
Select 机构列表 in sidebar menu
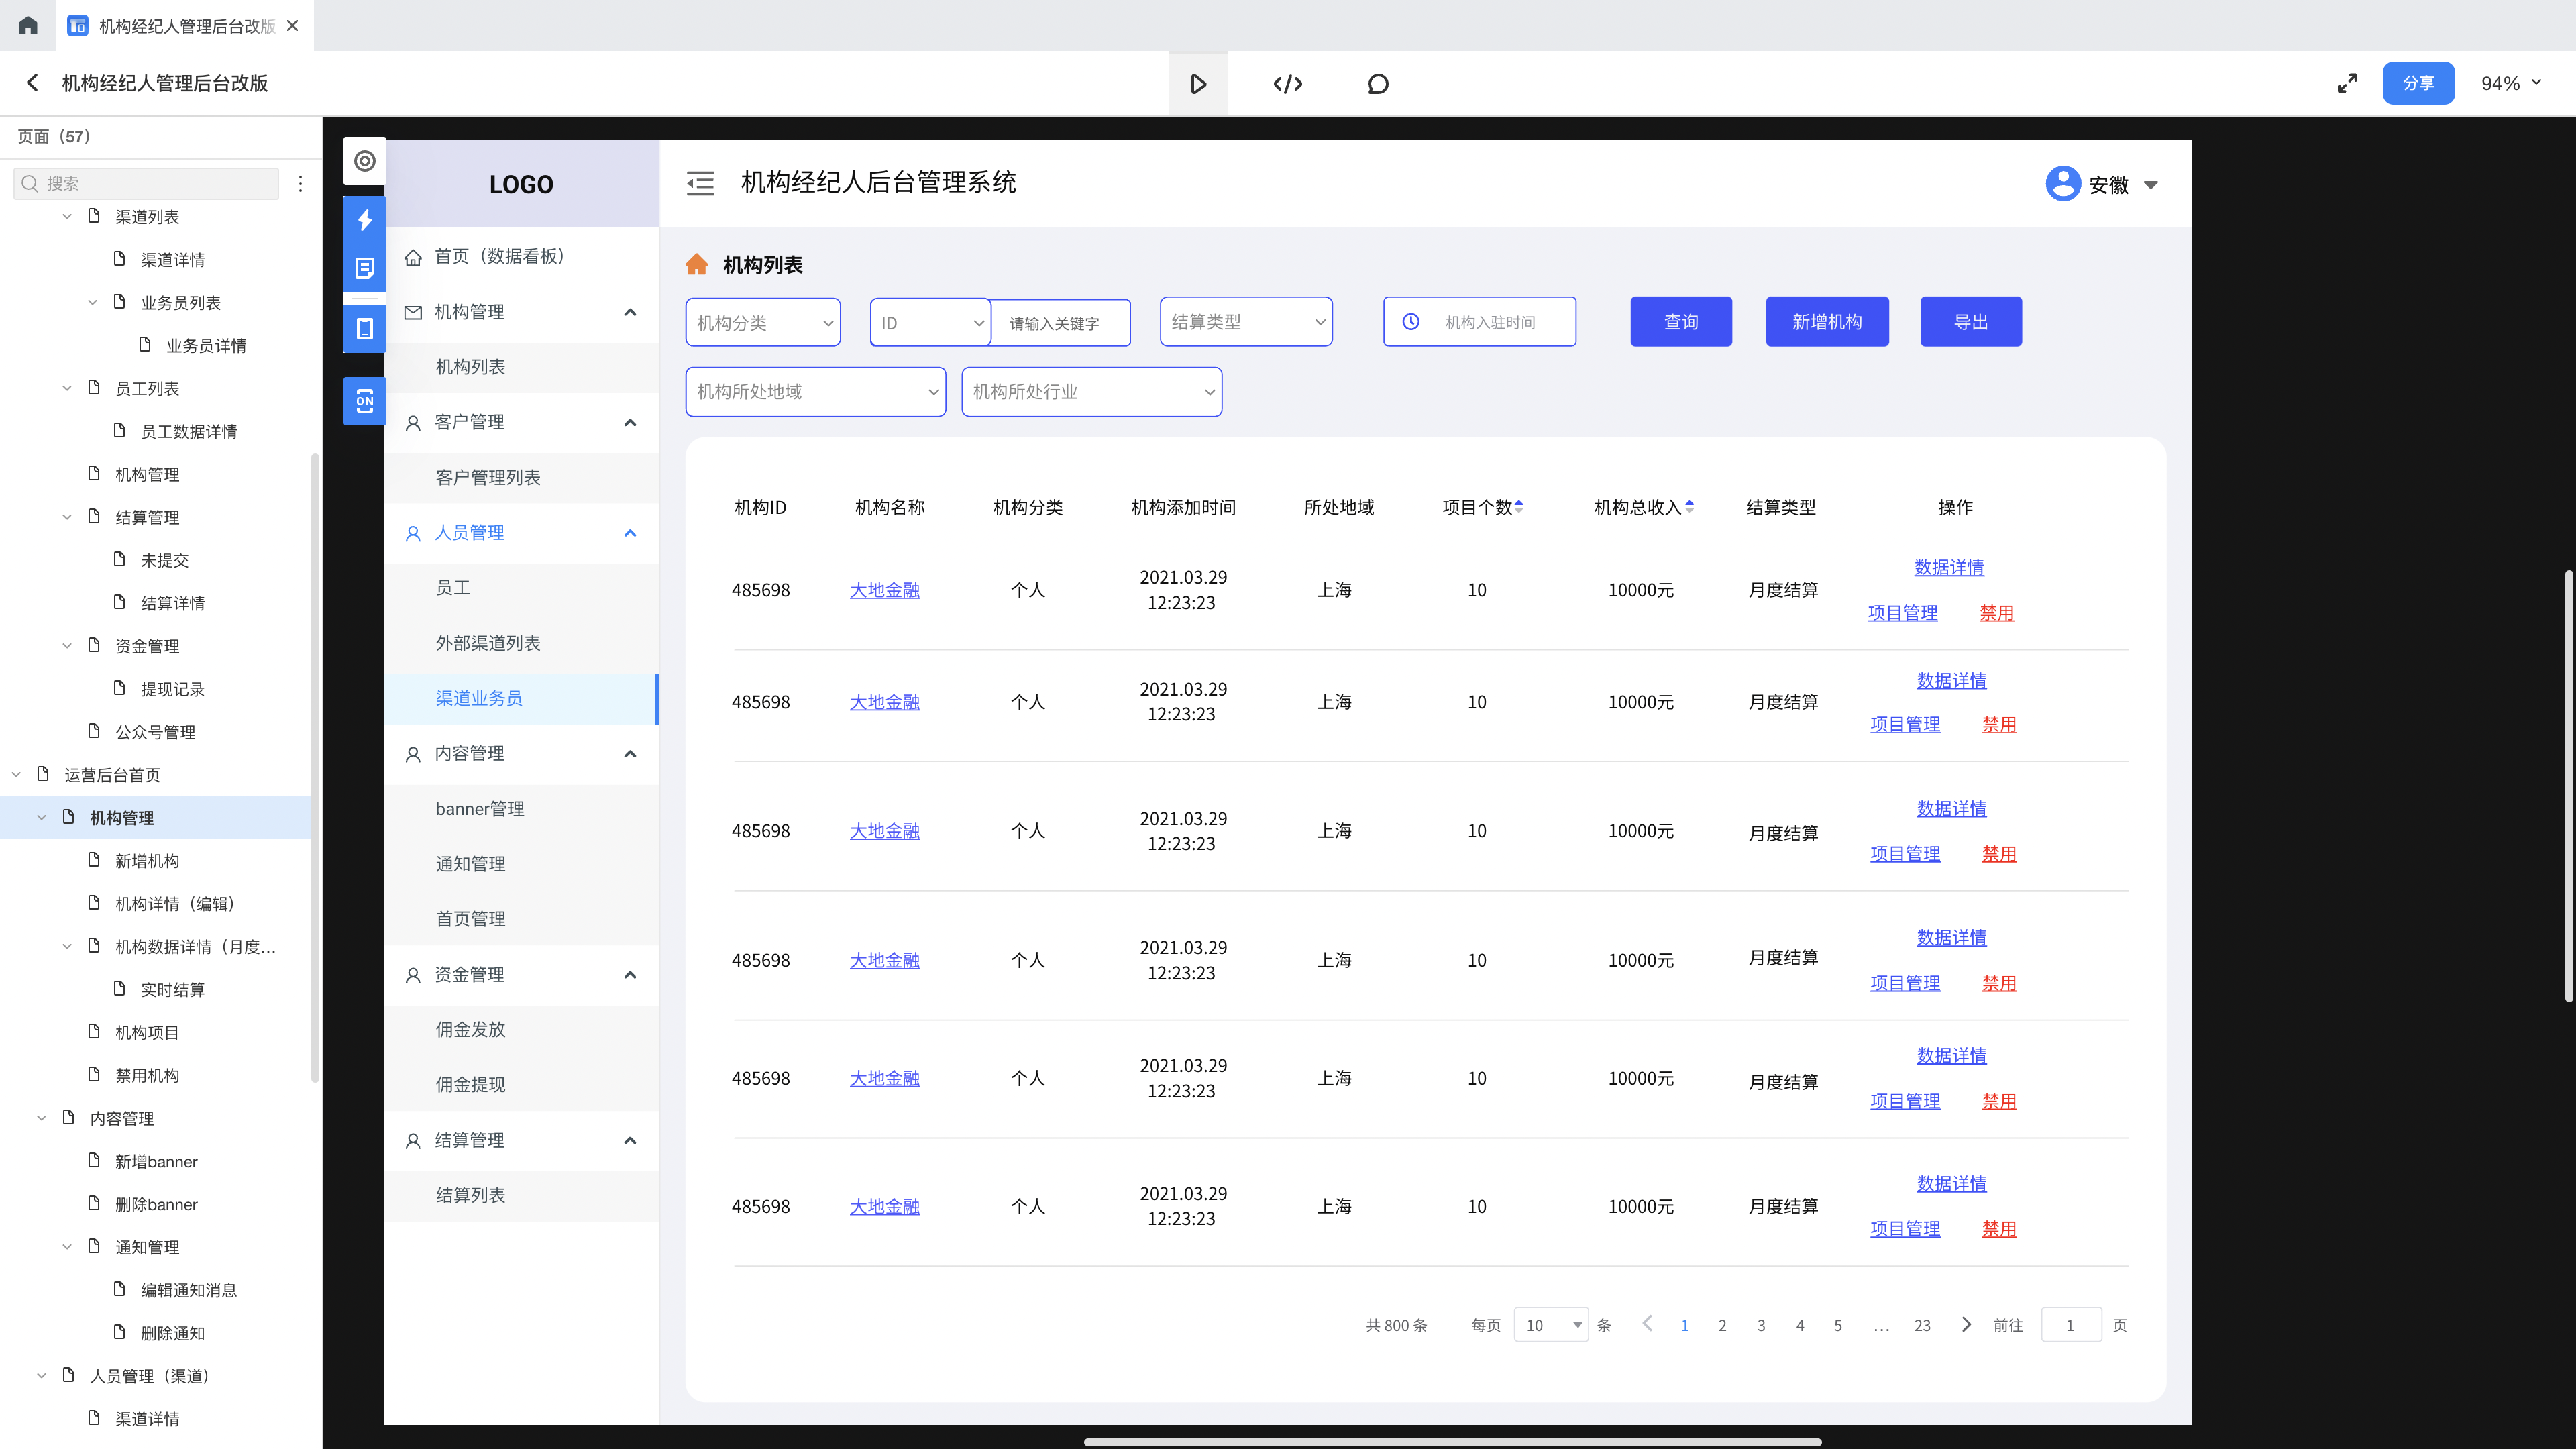(521, 367)
